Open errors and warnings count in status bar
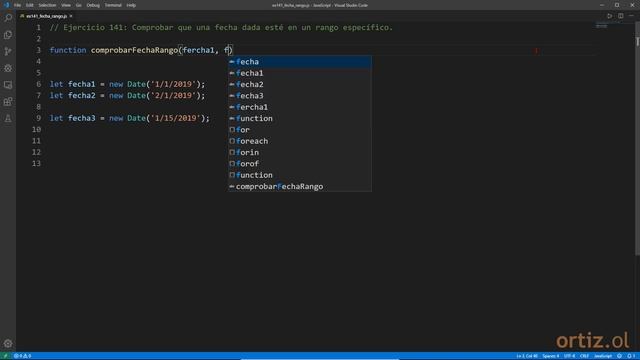 coord(22,356)
